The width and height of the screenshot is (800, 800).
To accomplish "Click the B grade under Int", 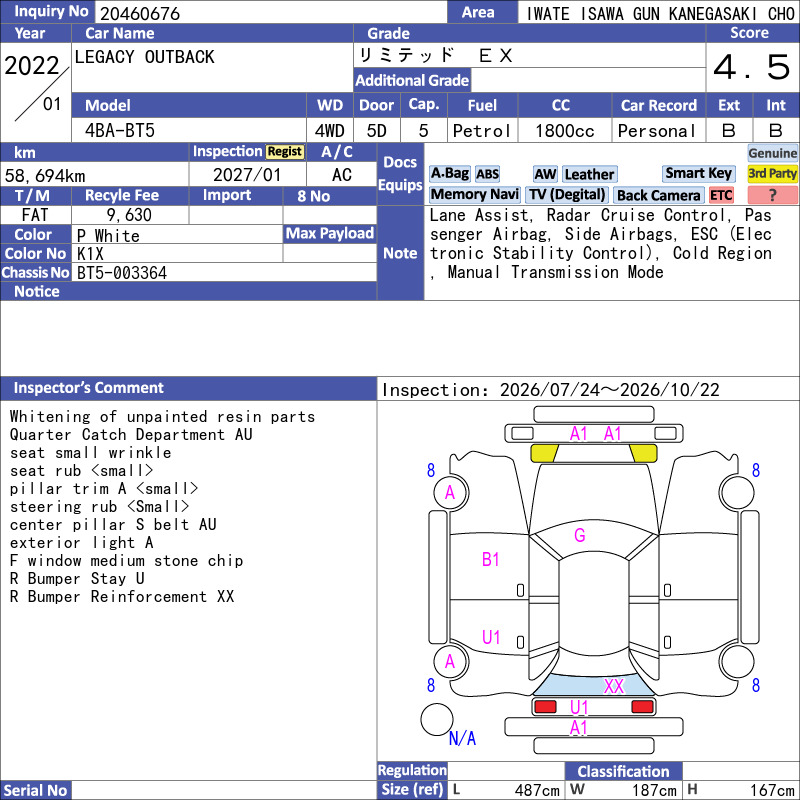I will [x=776, y=131].
